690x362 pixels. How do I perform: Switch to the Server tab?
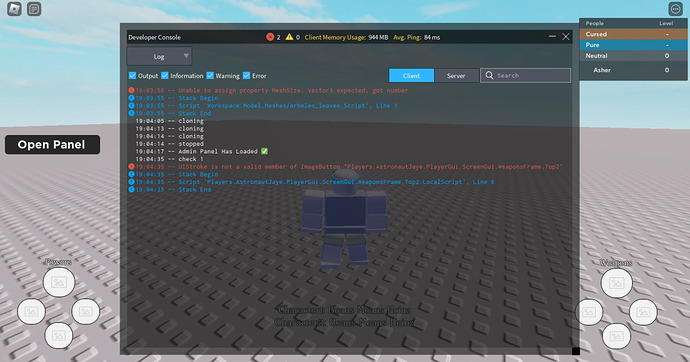[x=456, y=76]
